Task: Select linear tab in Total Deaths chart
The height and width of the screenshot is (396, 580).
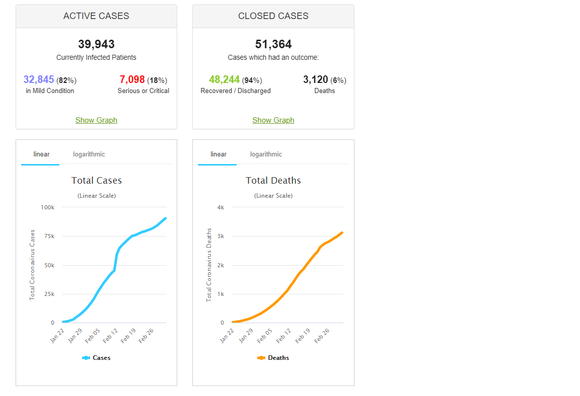Action: tap(218, 154)
